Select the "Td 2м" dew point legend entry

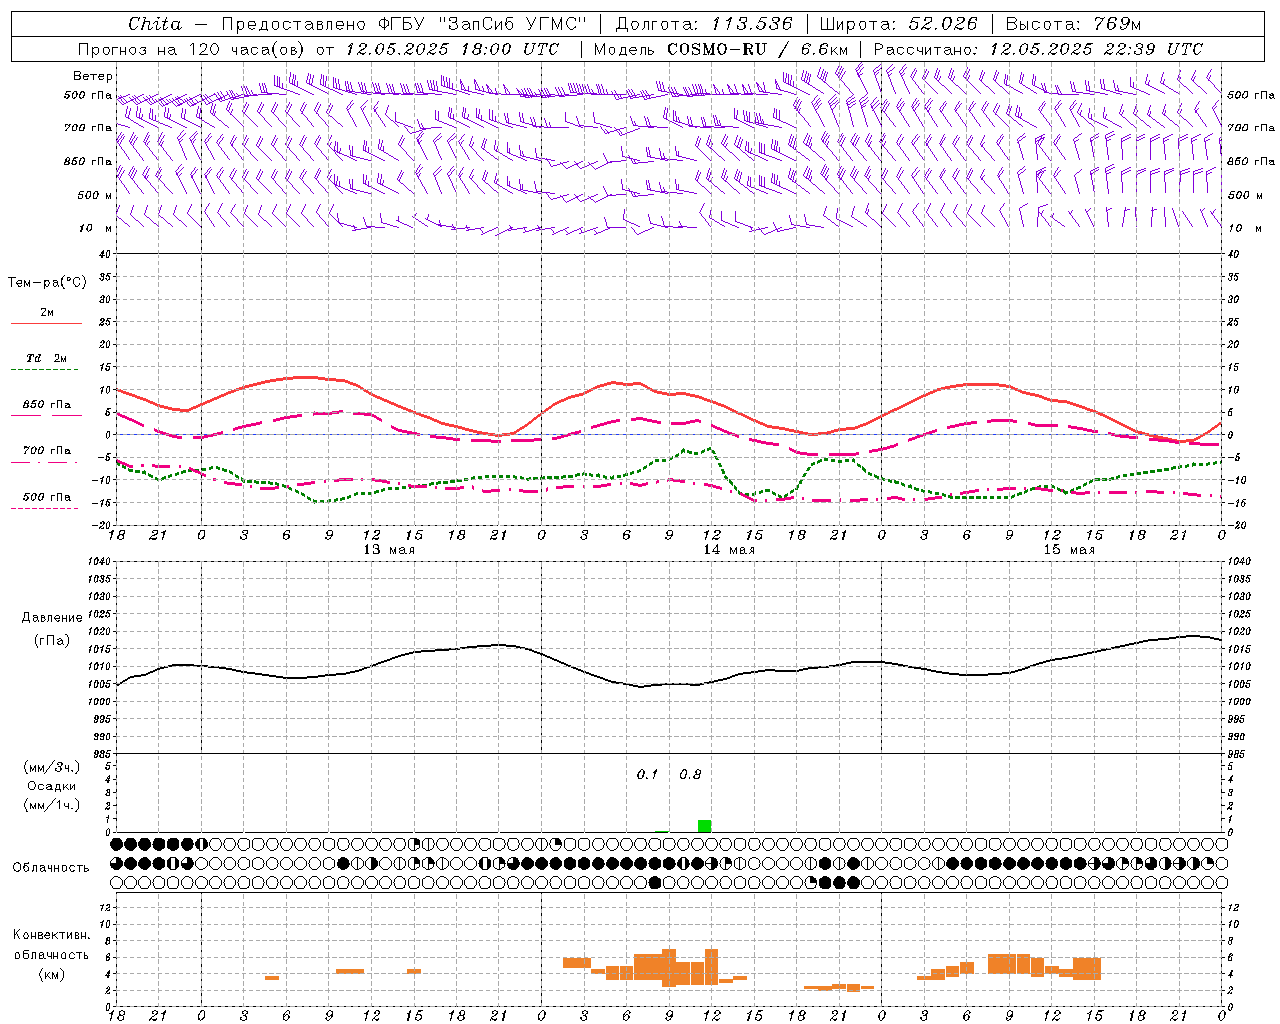click(47, 358)
